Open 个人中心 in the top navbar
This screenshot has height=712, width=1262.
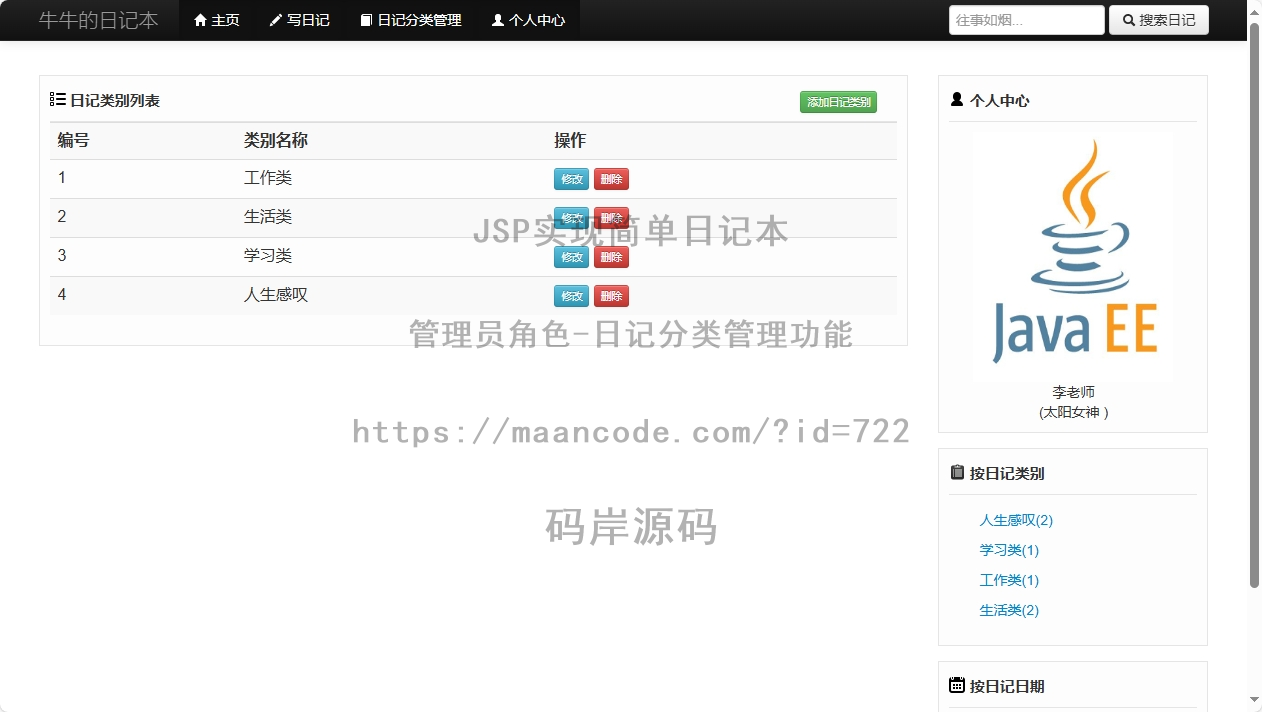[x=528, y=20]
